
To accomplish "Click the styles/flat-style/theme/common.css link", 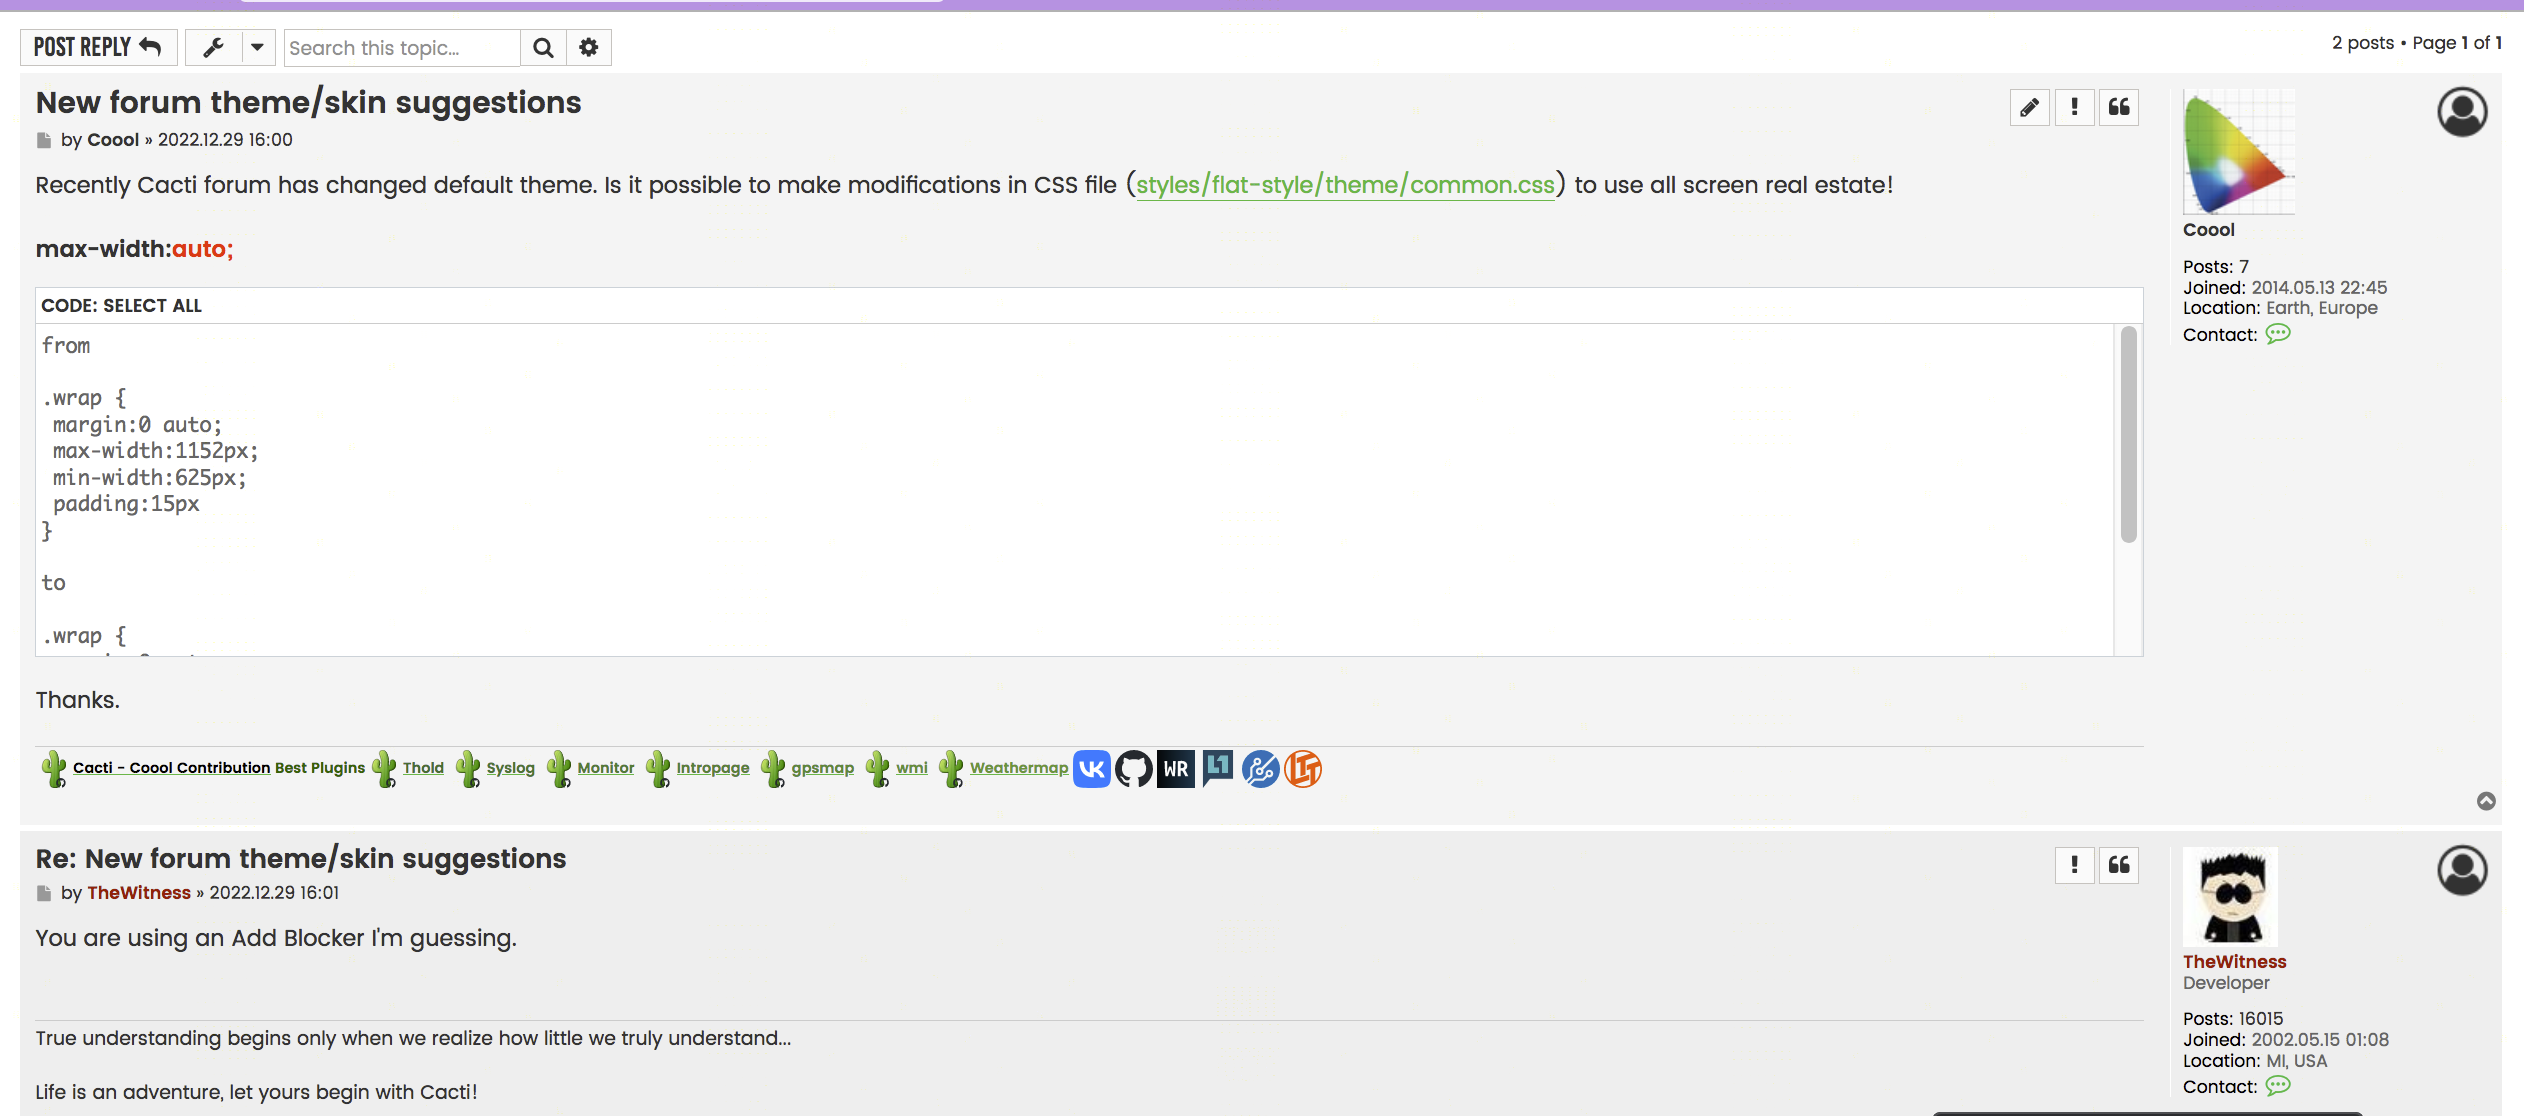I will (1346, 184).
